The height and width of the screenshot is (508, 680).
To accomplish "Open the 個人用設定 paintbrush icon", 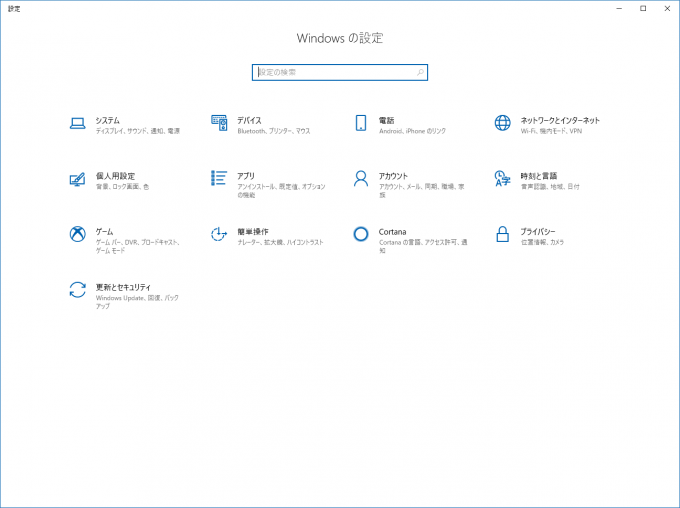I will (x=77, y=180).
